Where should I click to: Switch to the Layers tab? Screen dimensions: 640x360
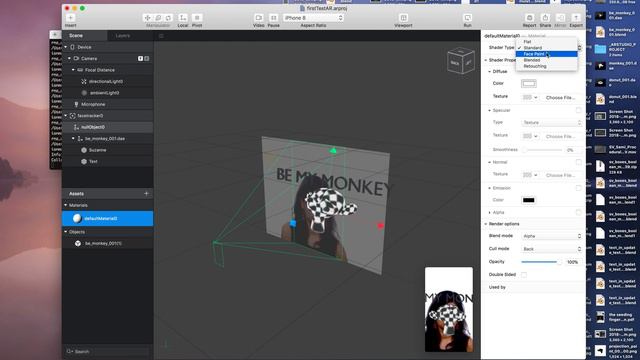tap(122, 36)
